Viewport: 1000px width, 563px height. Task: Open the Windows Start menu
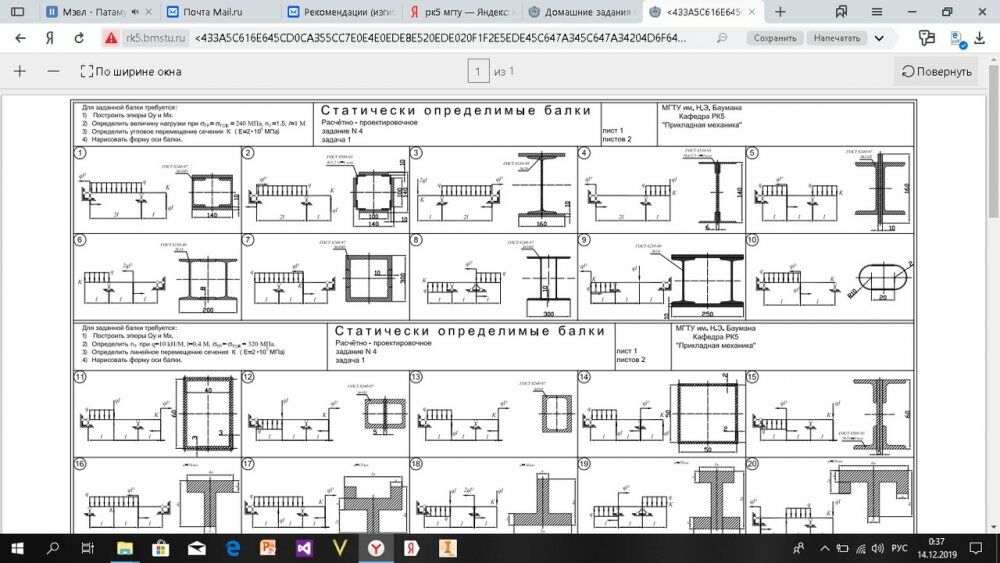point(17,548)
